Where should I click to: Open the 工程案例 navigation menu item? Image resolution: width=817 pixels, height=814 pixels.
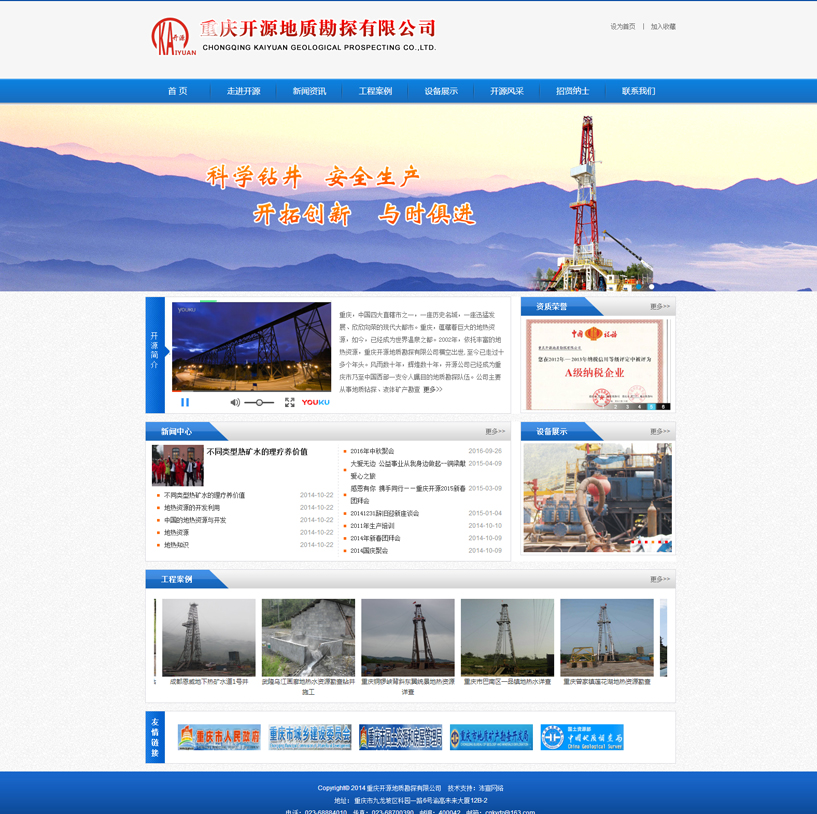point(375,91)
